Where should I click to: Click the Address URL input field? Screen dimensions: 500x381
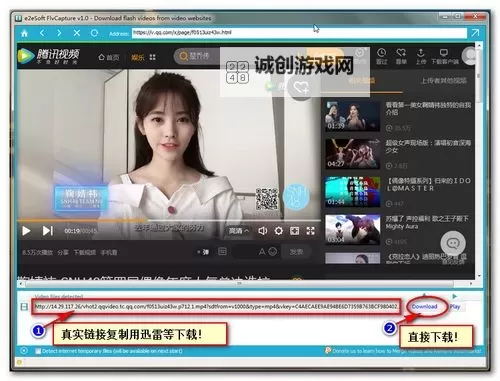299,33
